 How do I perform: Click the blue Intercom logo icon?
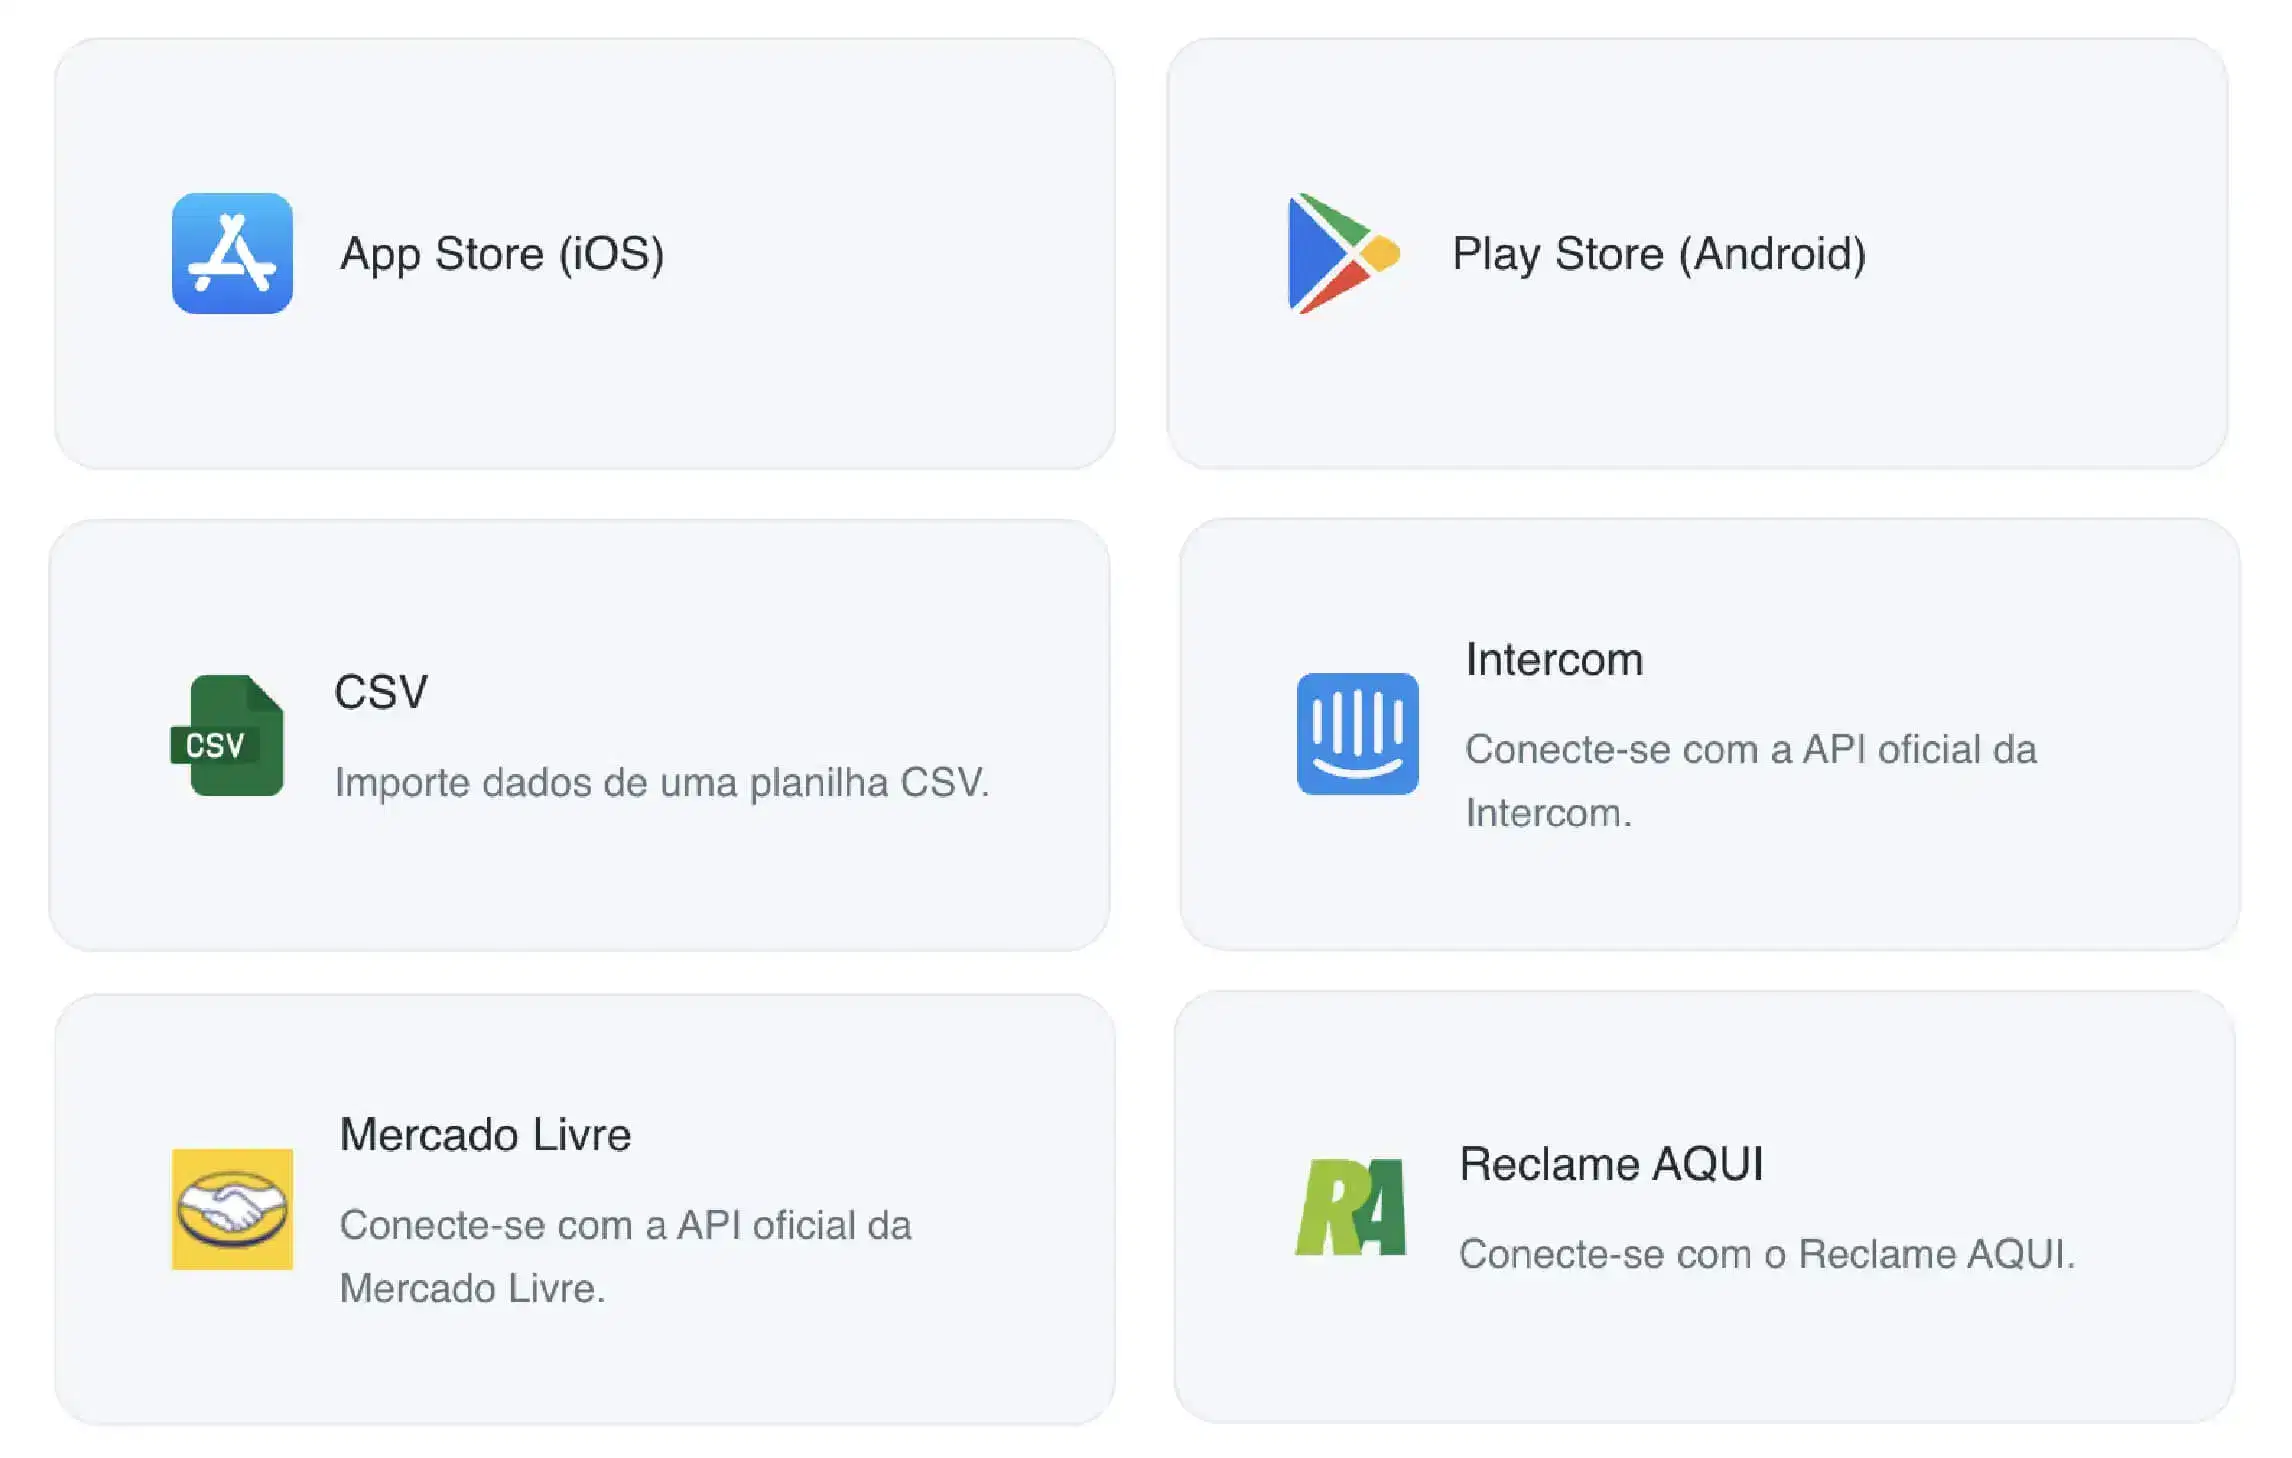pos(1357,733)
